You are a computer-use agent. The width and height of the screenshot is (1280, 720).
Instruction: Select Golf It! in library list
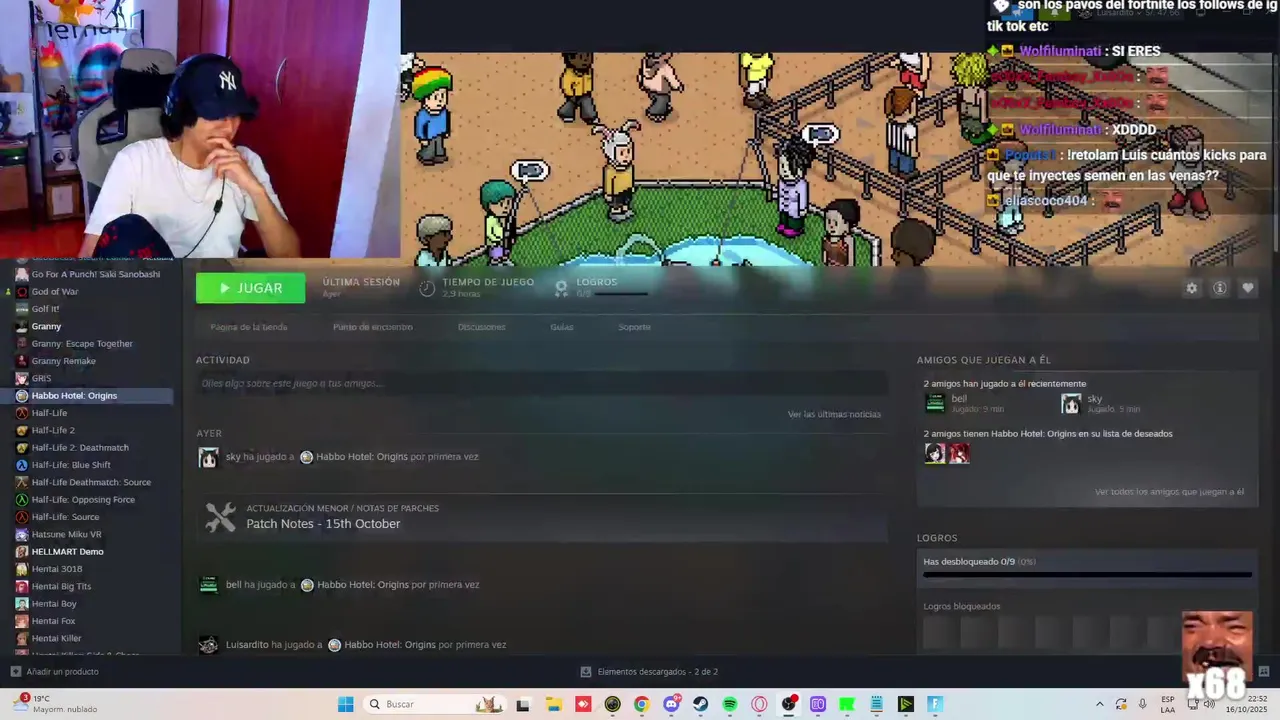[45, 309]
